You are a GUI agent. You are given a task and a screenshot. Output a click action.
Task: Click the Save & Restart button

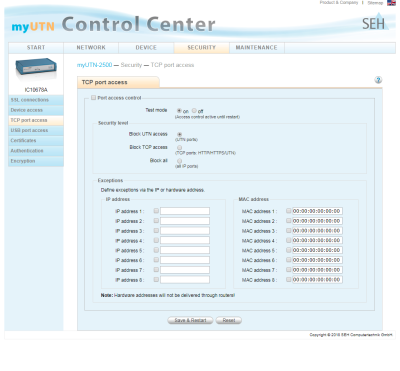(190, 320)
